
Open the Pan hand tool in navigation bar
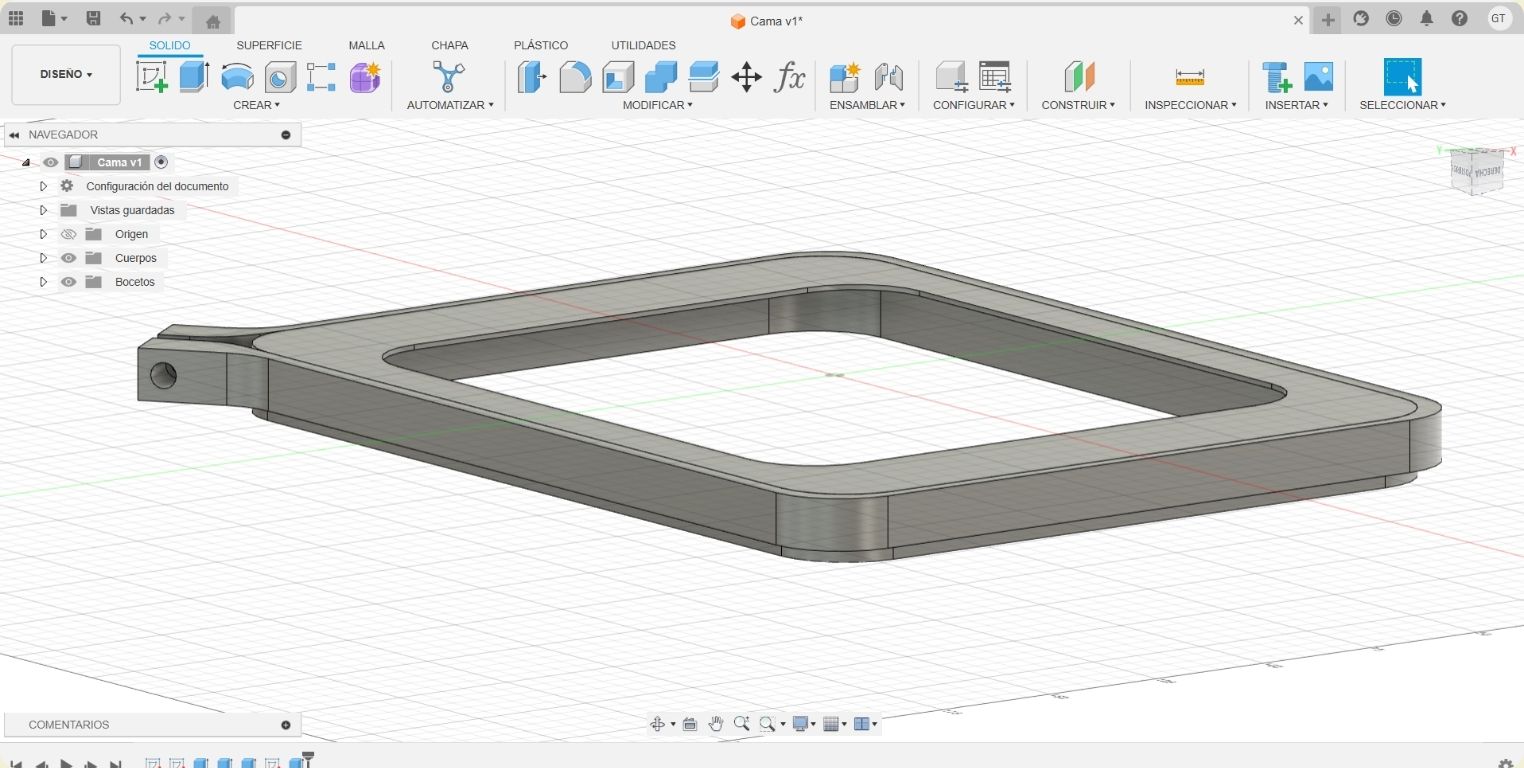coord(716,724)
